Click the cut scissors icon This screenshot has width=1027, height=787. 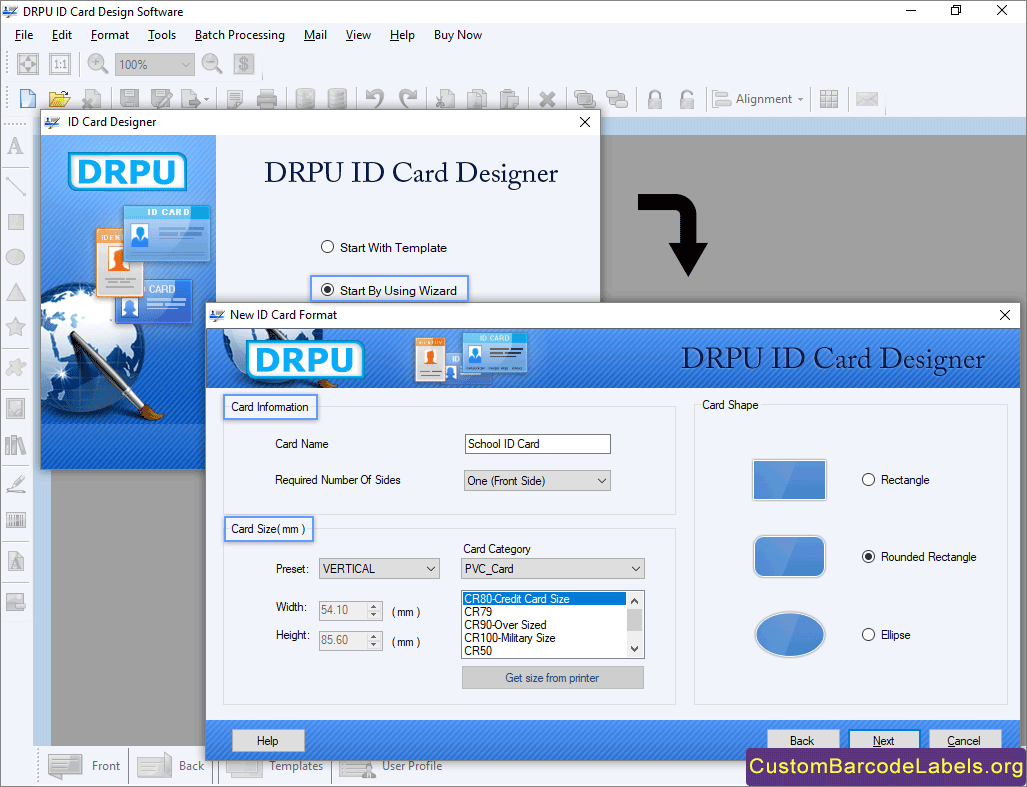pyautogui.click(x=445, y=99)
